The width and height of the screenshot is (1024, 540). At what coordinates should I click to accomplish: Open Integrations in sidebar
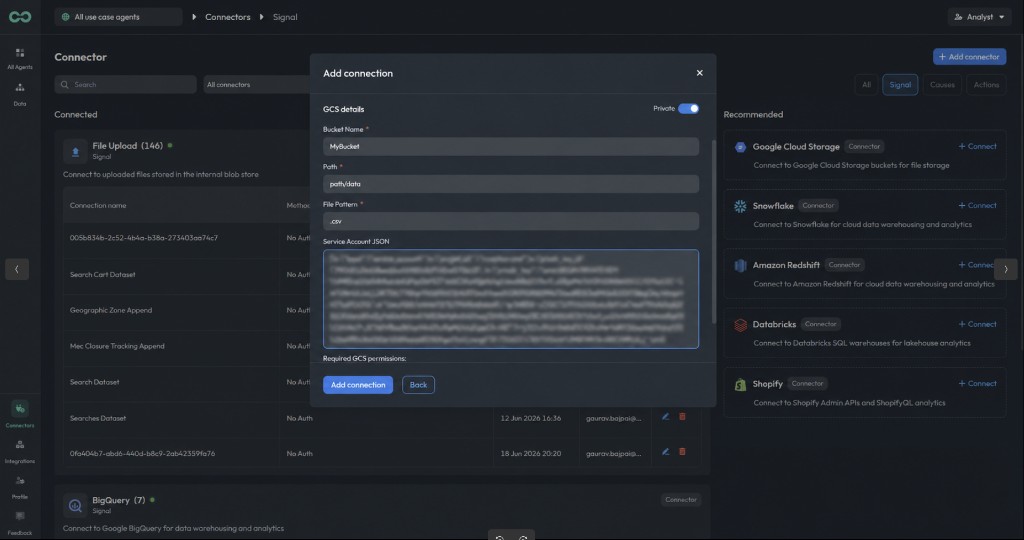click(x=20, y=451)
